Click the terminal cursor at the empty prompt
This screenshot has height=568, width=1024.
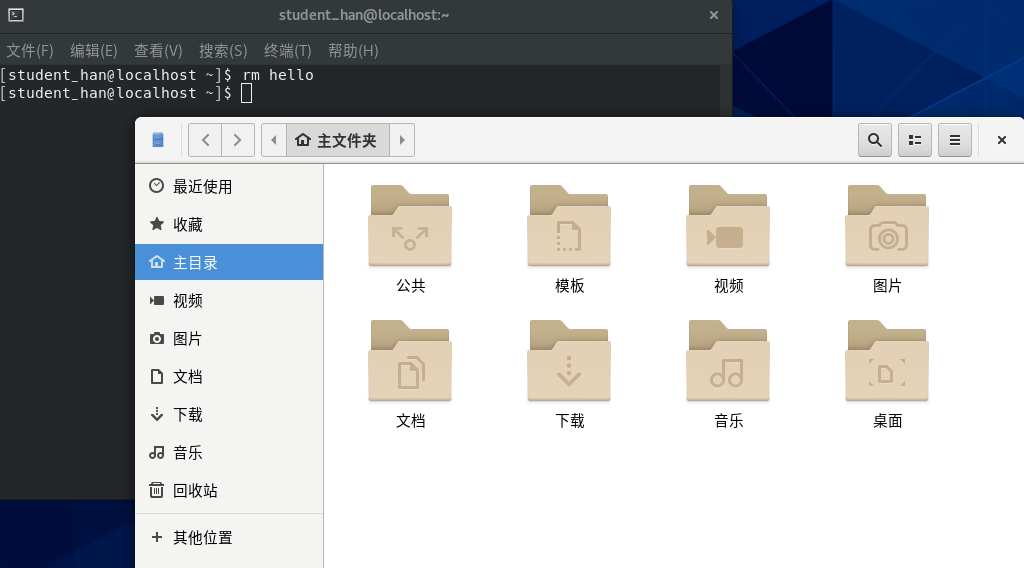tap(246, 93)
